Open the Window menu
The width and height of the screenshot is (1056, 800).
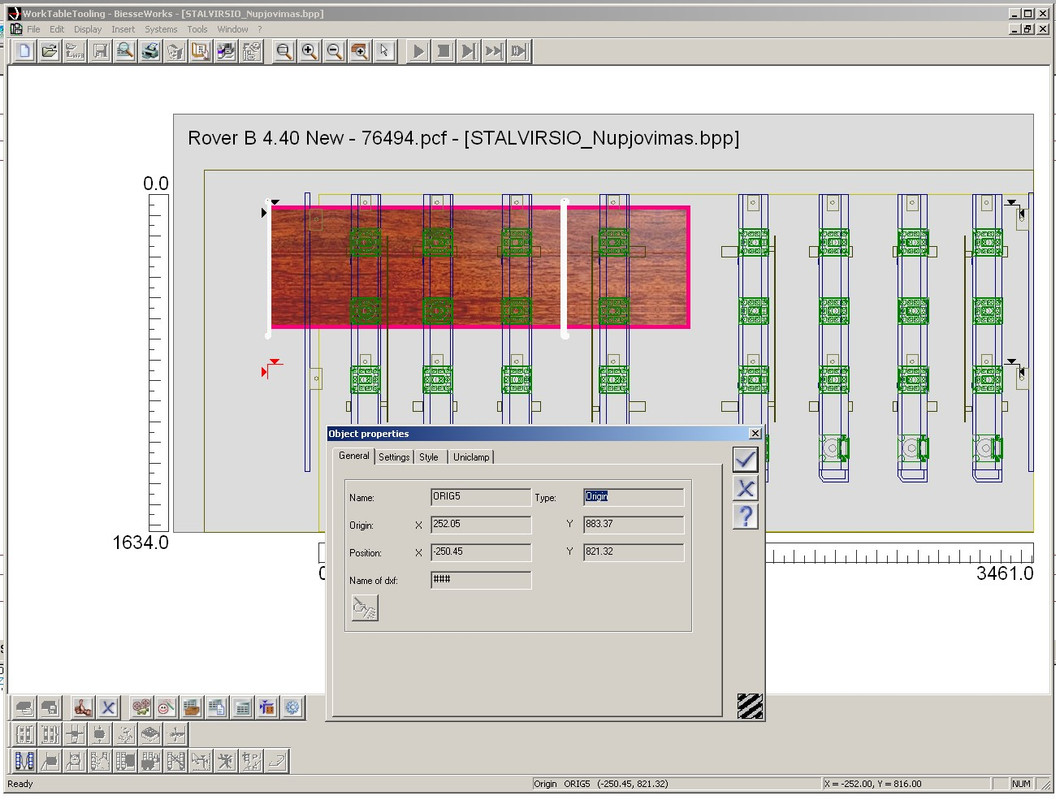232,29
